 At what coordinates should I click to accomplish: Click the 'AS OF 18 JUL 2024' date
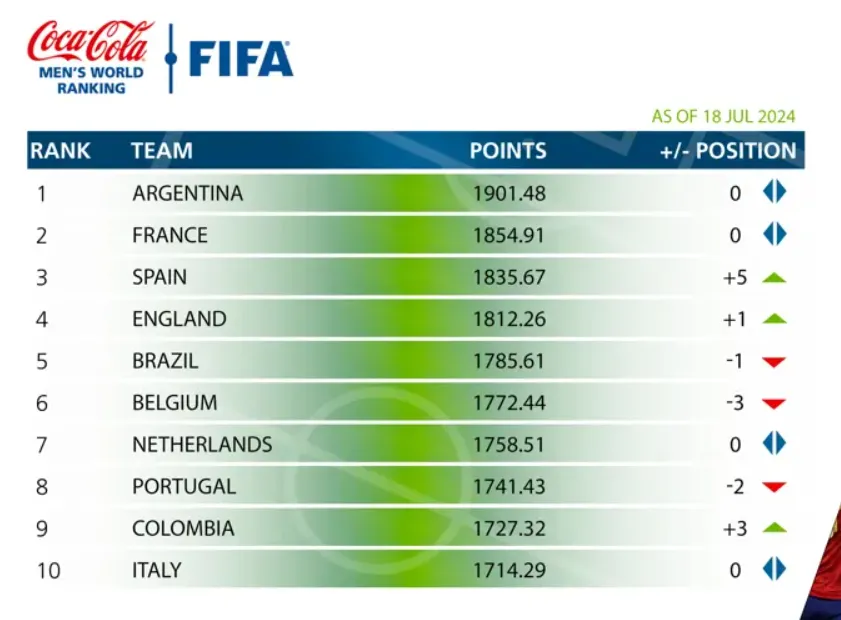click(723, 116)
